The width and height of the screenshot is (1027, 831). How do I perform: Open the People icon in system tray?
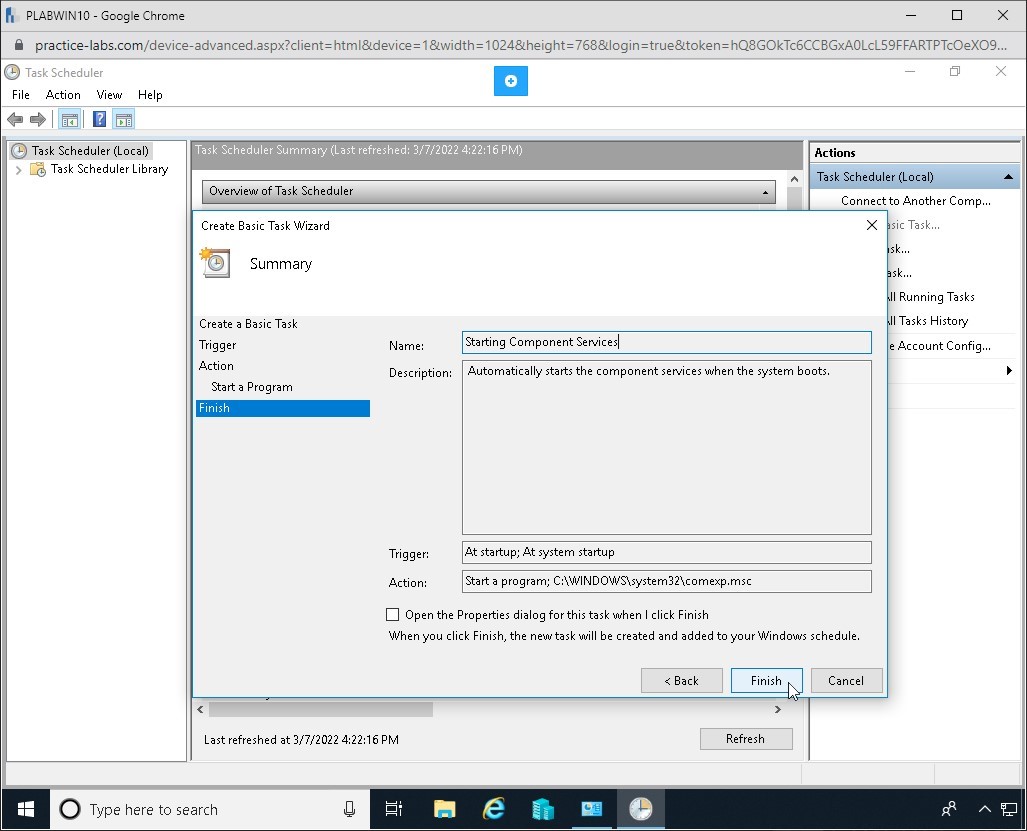948,809
